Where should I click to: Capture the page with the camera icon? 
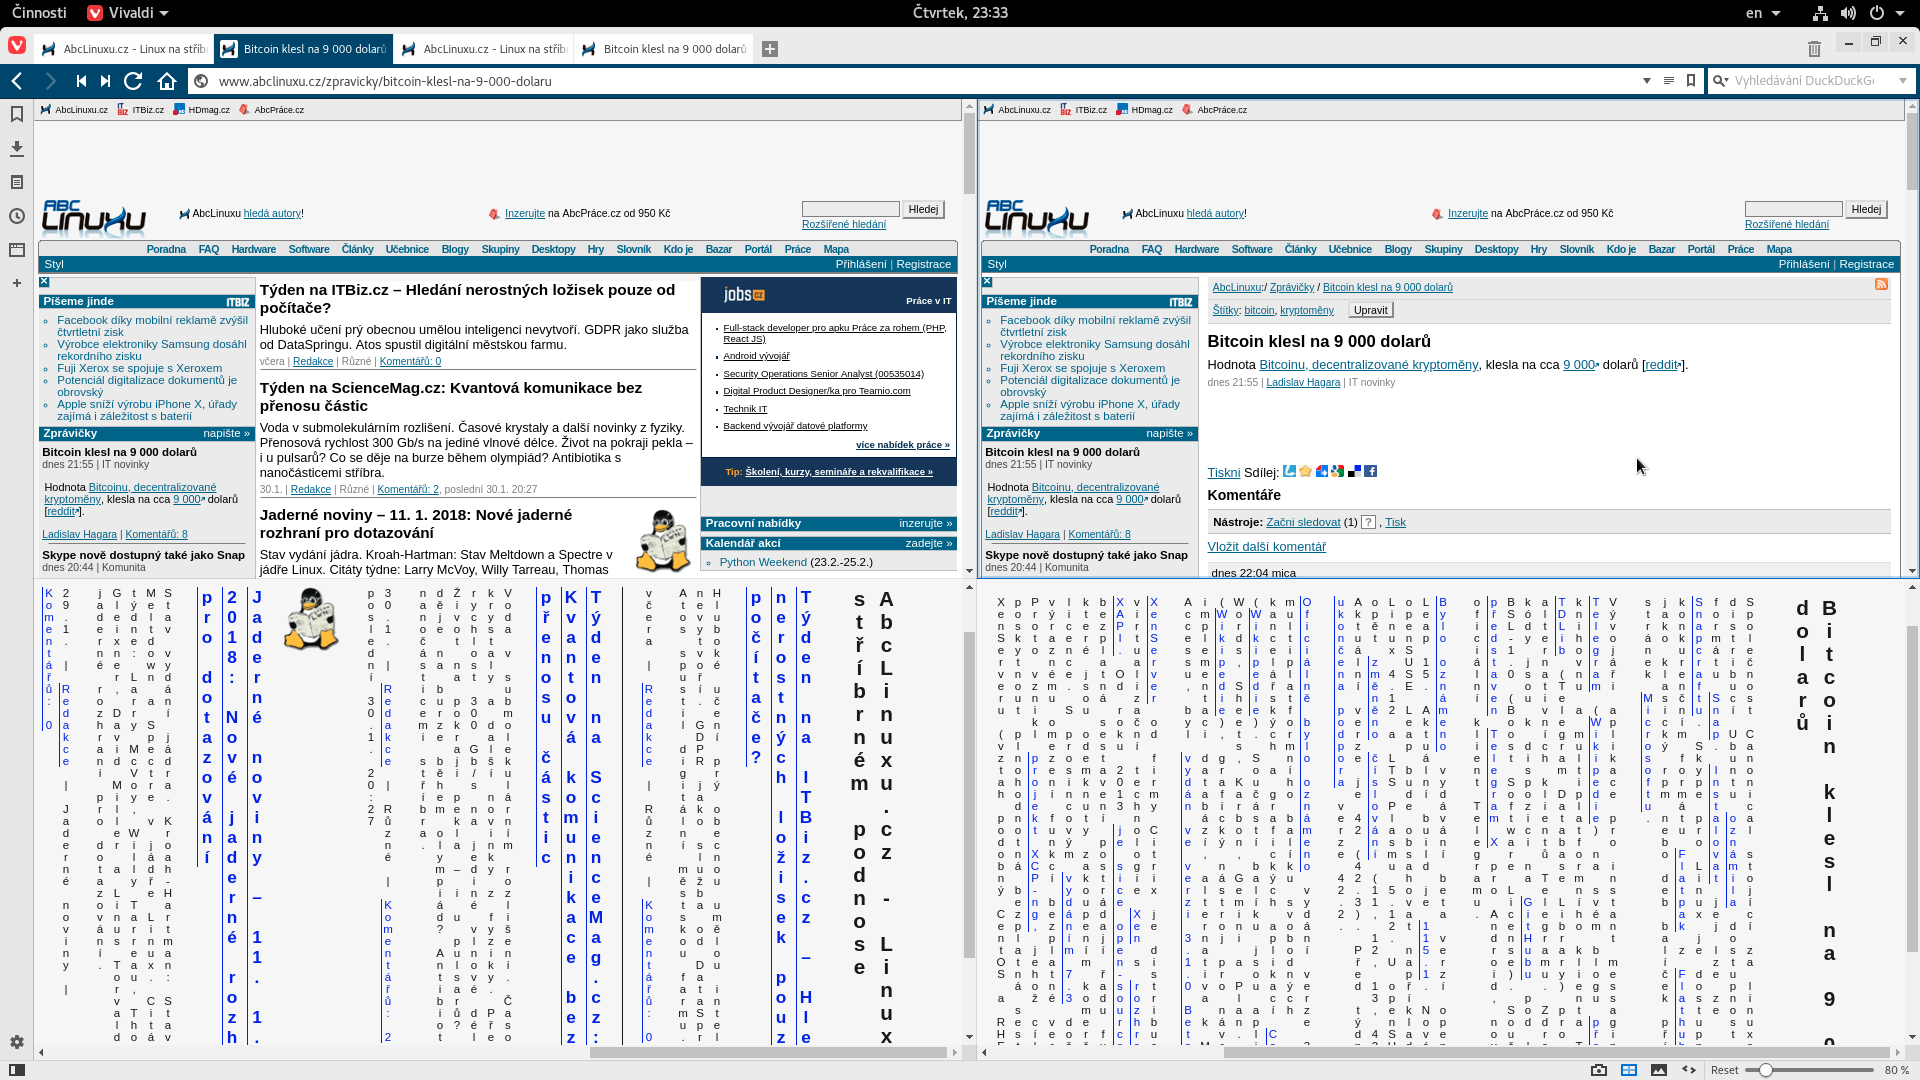pos(1599,1070)
